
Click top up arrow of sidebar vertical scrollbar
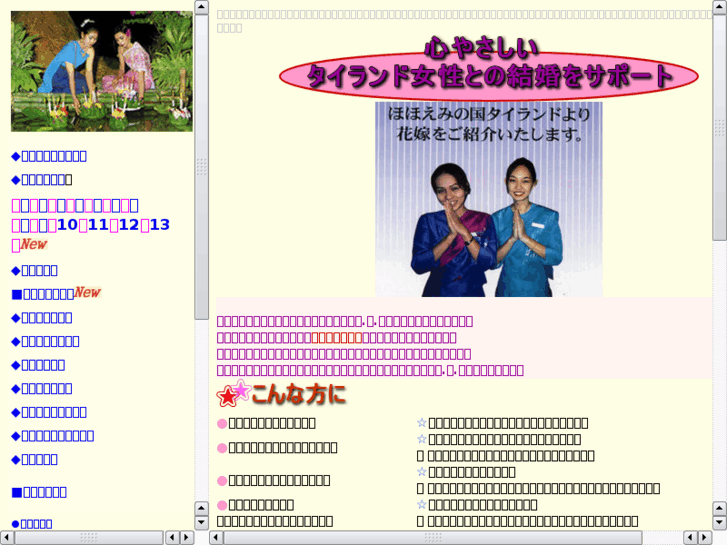(x=201, y=6)
